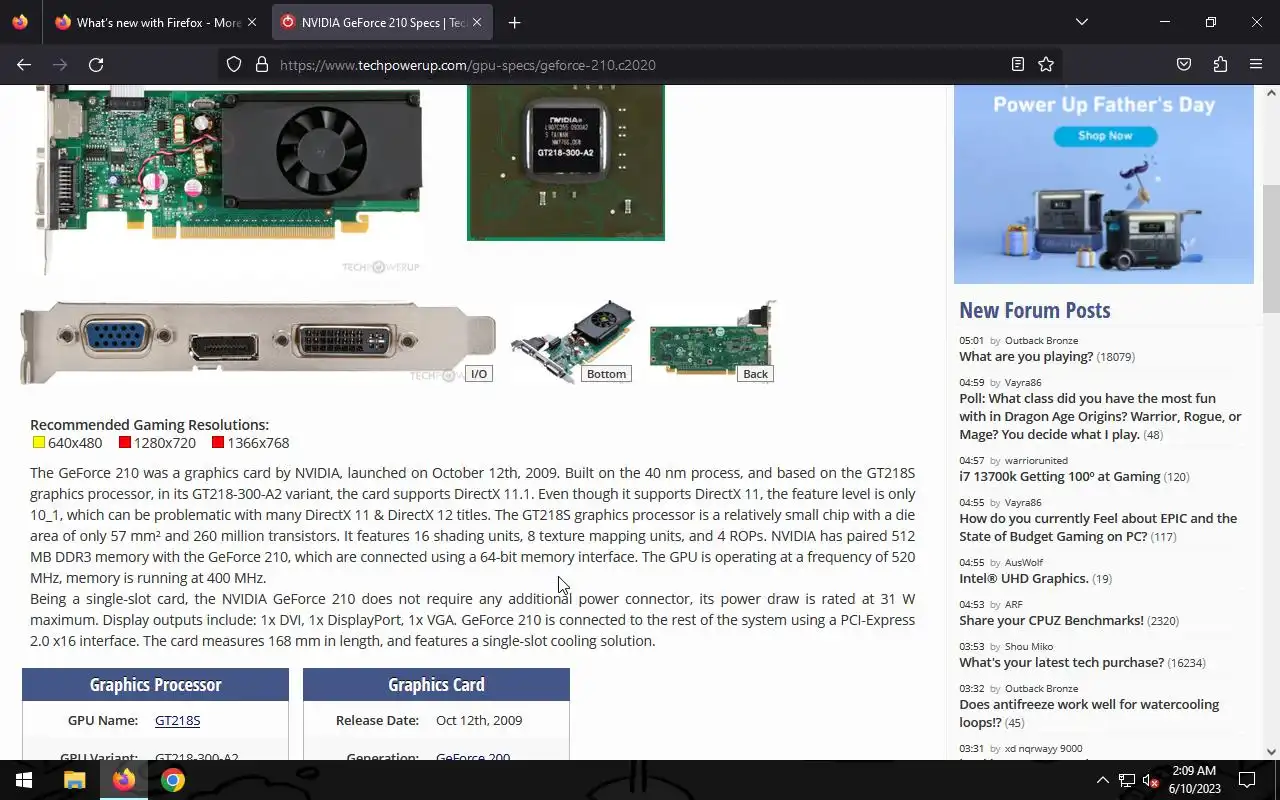Open the notification center
The image size is (1280, 800).
1247,780
